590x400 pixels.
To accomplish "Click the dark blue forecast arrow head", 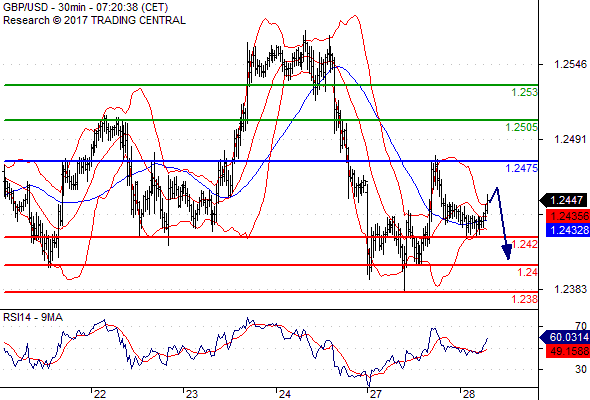I will 507,251.
